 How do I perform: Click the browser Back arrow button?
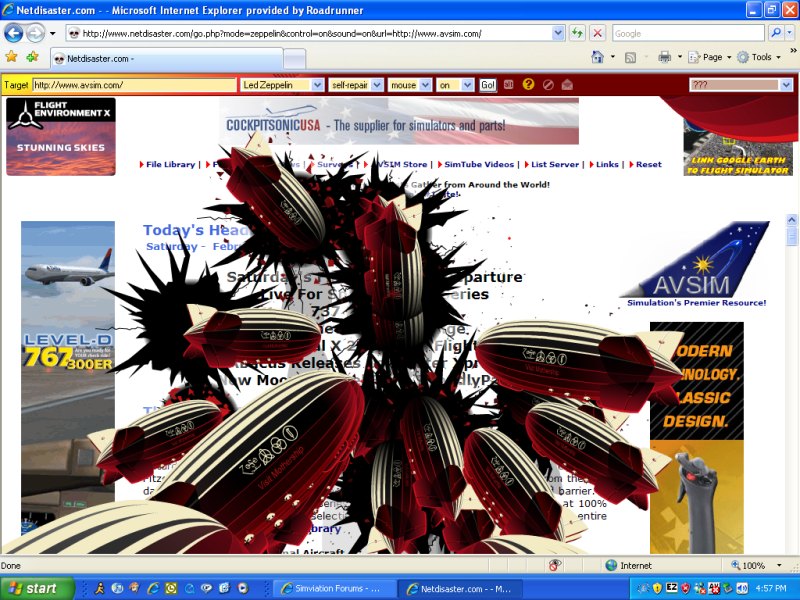(14, 34)
